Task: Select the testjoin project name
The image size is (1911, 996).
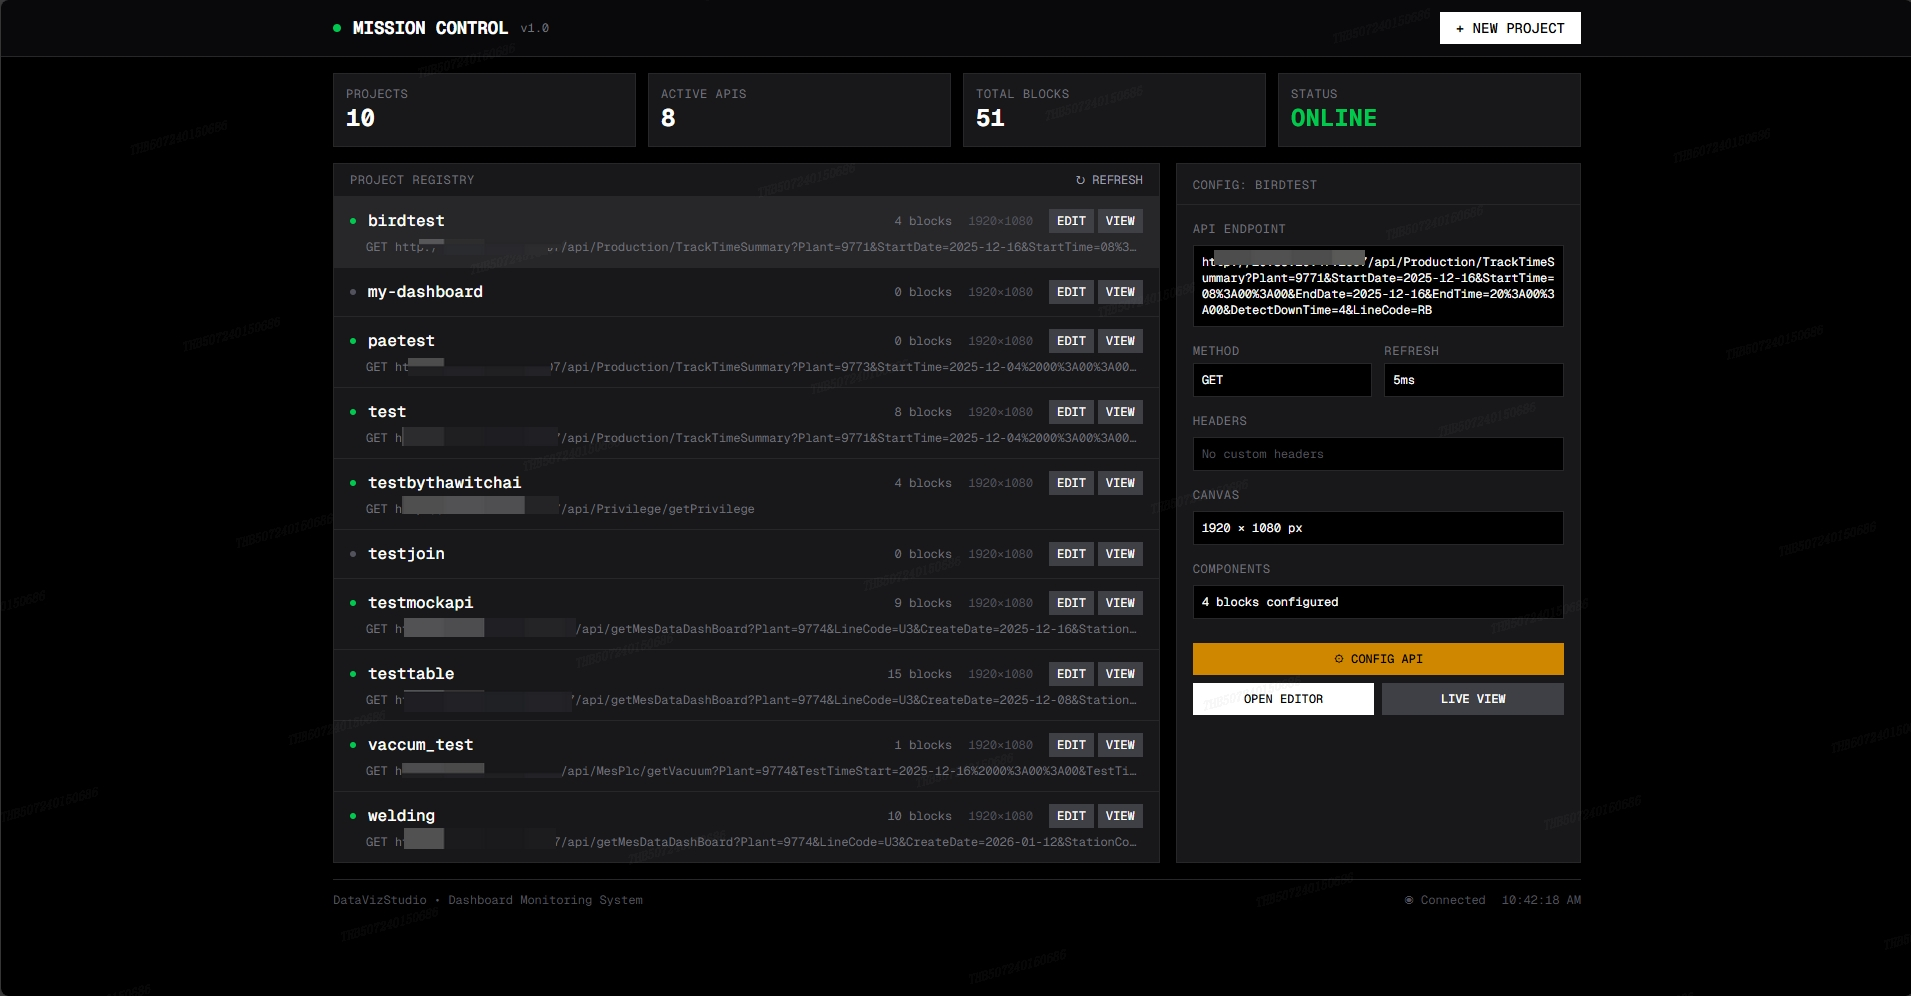Action: (406, 554)
